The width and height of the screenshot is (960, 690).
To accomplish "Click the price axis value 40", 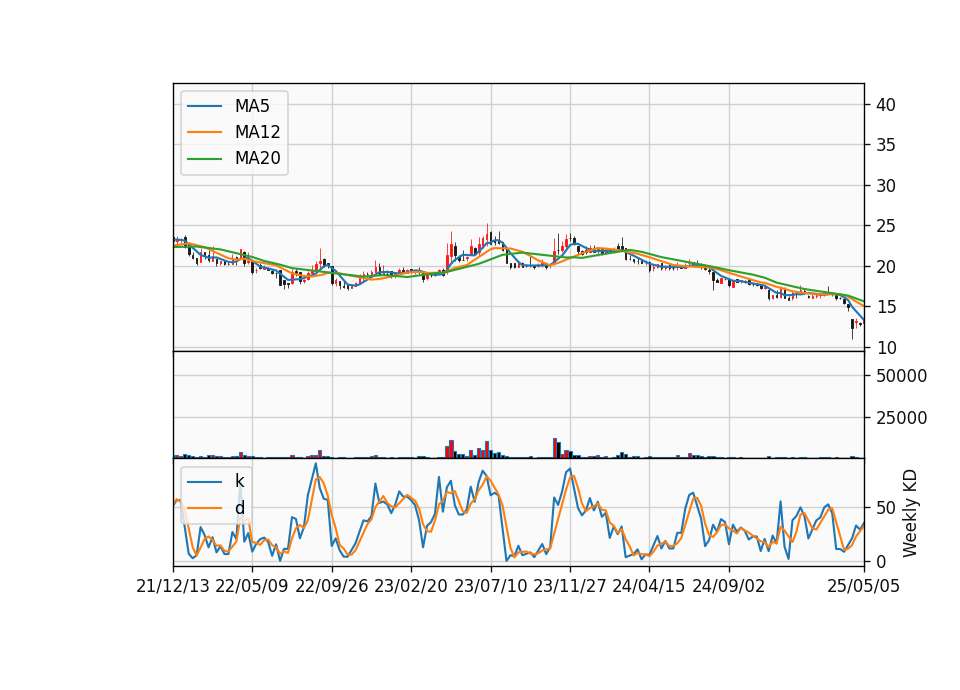I will click(x=886, y=105).
